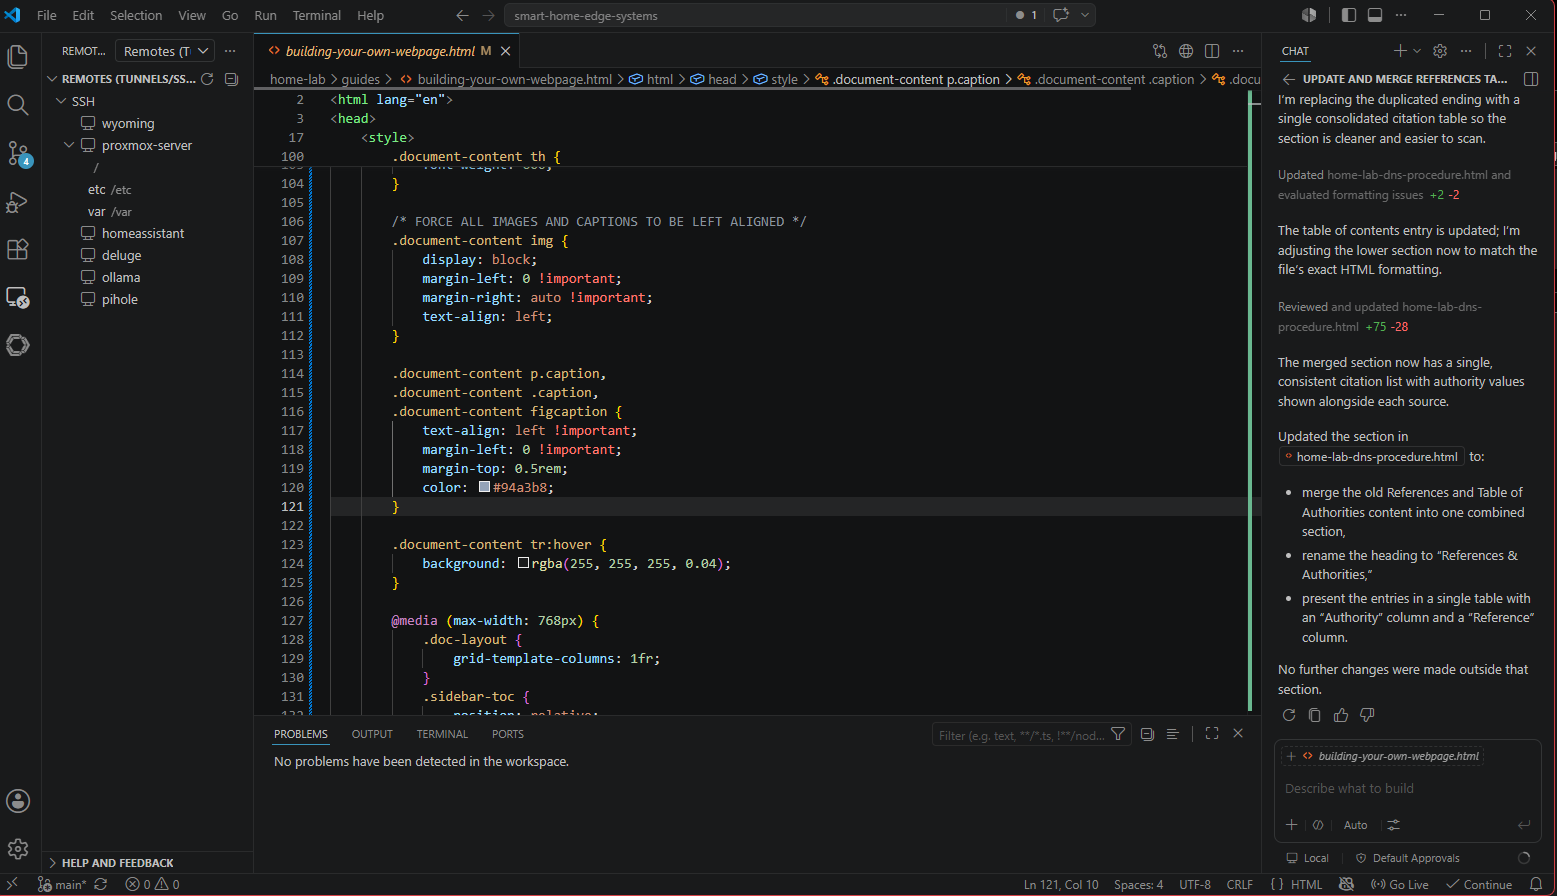Click the collapse-all icon in Remotes header
The height and width of the screenshot is (896, 1557).
[232, 79]
